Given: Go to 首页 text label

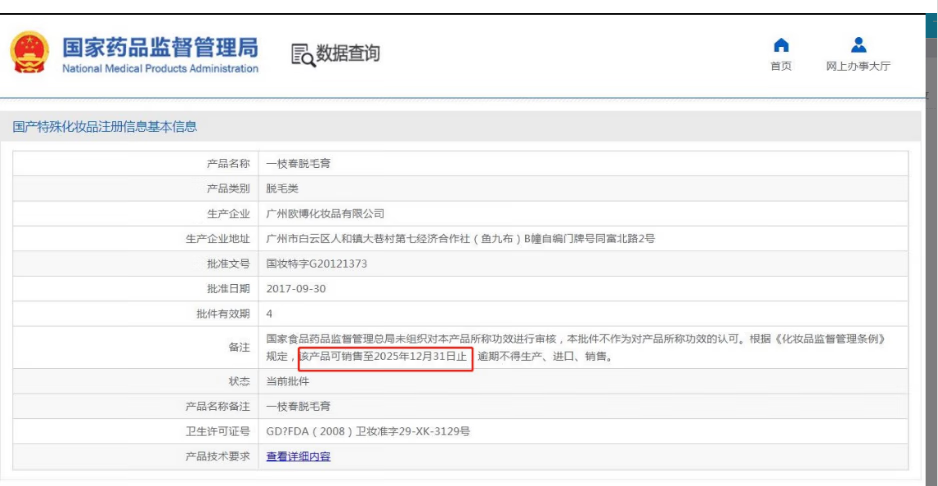Looking at the screenshot, I should 781,67.
